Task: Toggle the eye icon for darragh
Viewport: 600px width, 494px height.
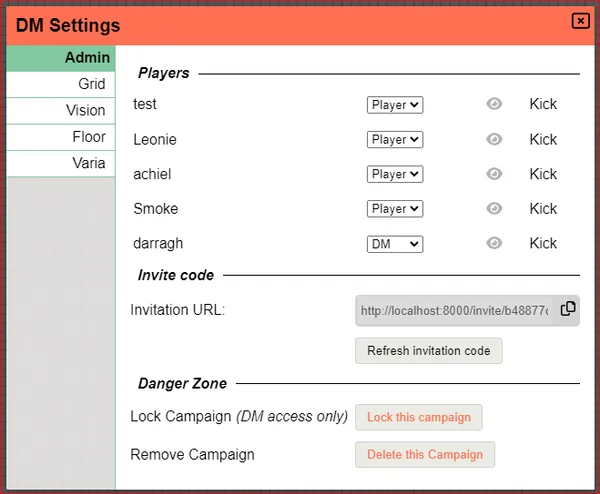Action: coord(494,243)
